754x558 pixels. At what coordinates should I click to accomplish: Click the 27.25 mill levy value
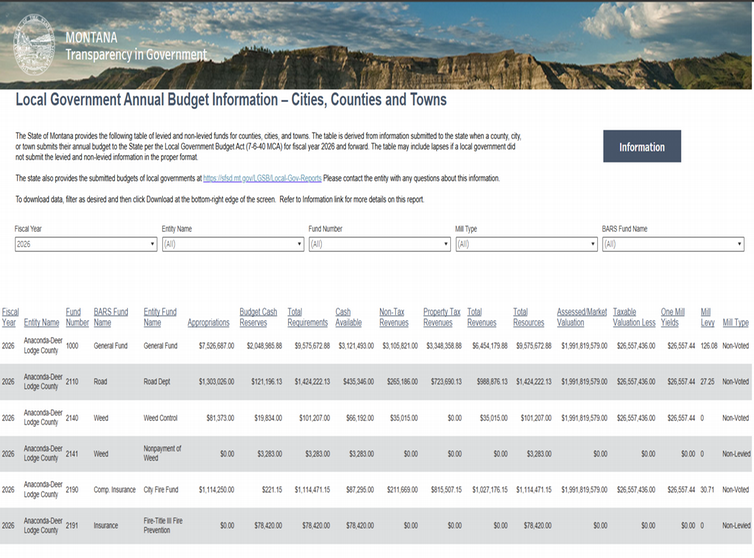(707, 381)
